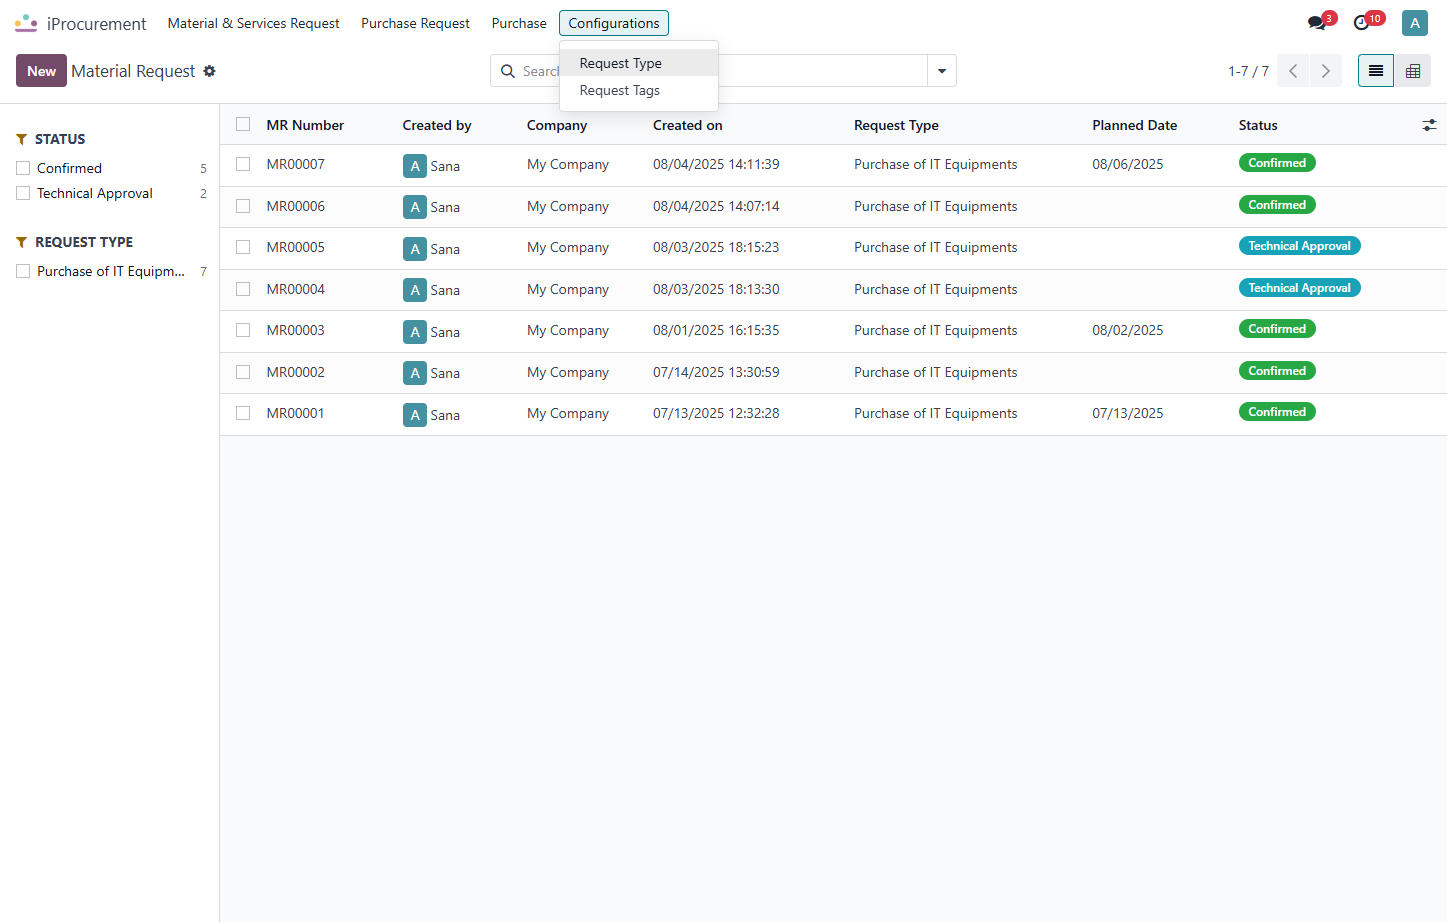The image size is (1447, 922).
Task: Click the Technical Approval badge of MR00005
Action: coord(1300,246)
